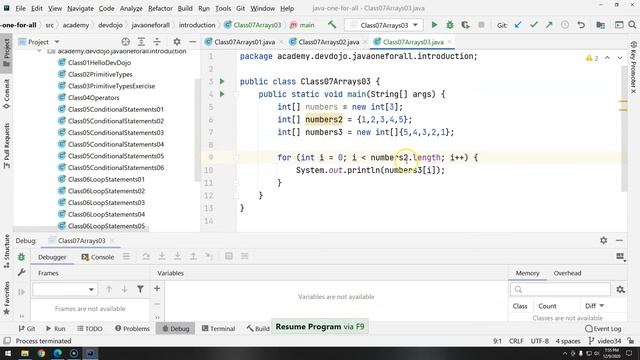Expand all icon in Project panel
Image resolution: width=640 pixels, height=360 pixels.
tap(141, 42)
